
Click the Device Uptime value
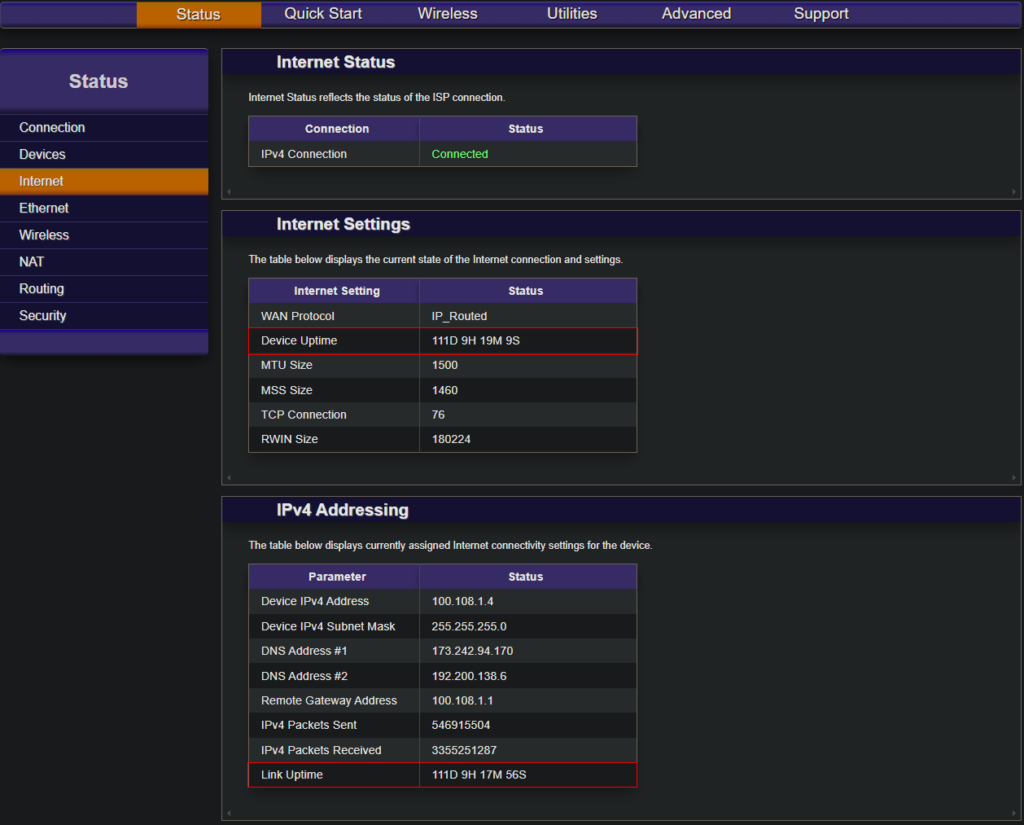[x=476, y=341]
